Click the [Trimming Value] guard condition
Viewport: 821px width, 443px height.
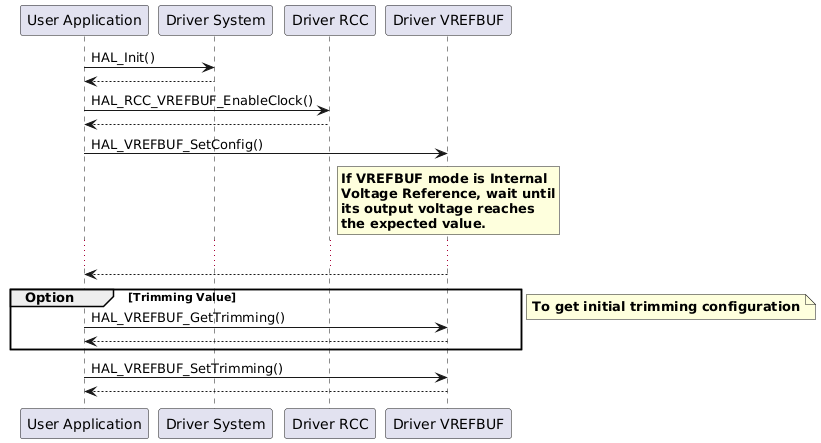[182, 297]
